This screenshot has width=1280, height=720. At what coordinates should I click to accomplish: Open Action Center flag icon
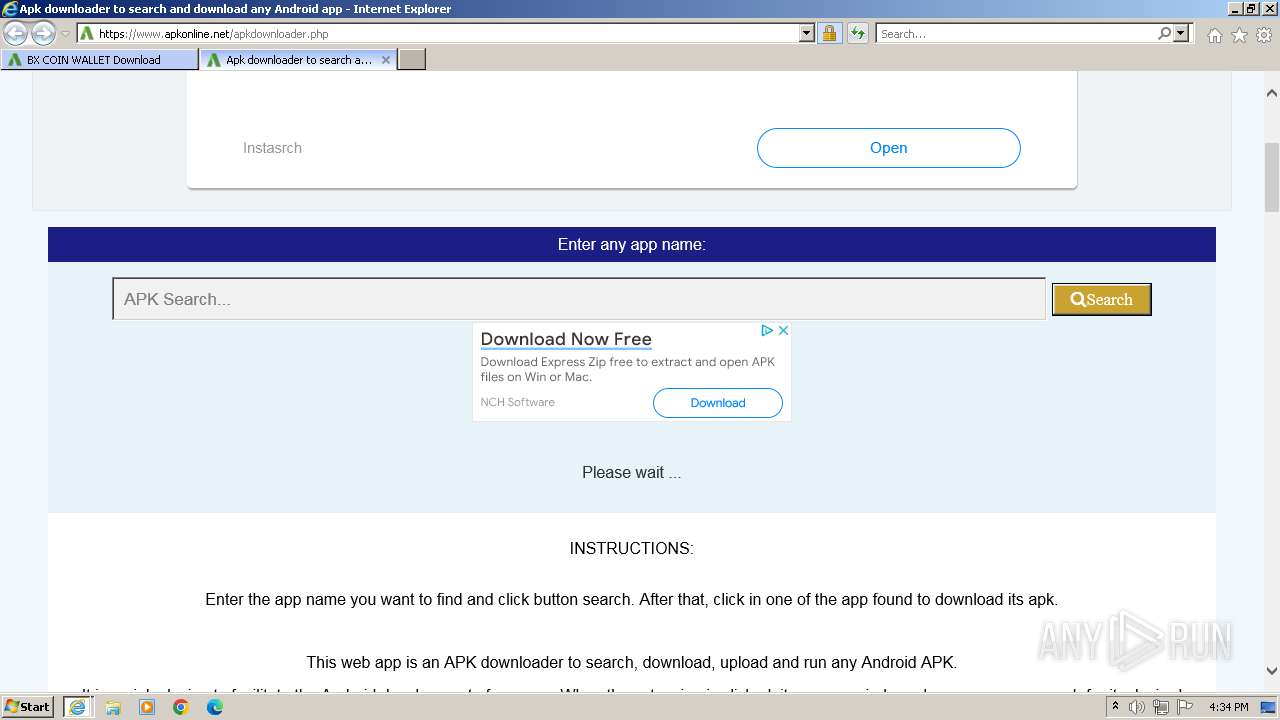(x=1185, y=707)
